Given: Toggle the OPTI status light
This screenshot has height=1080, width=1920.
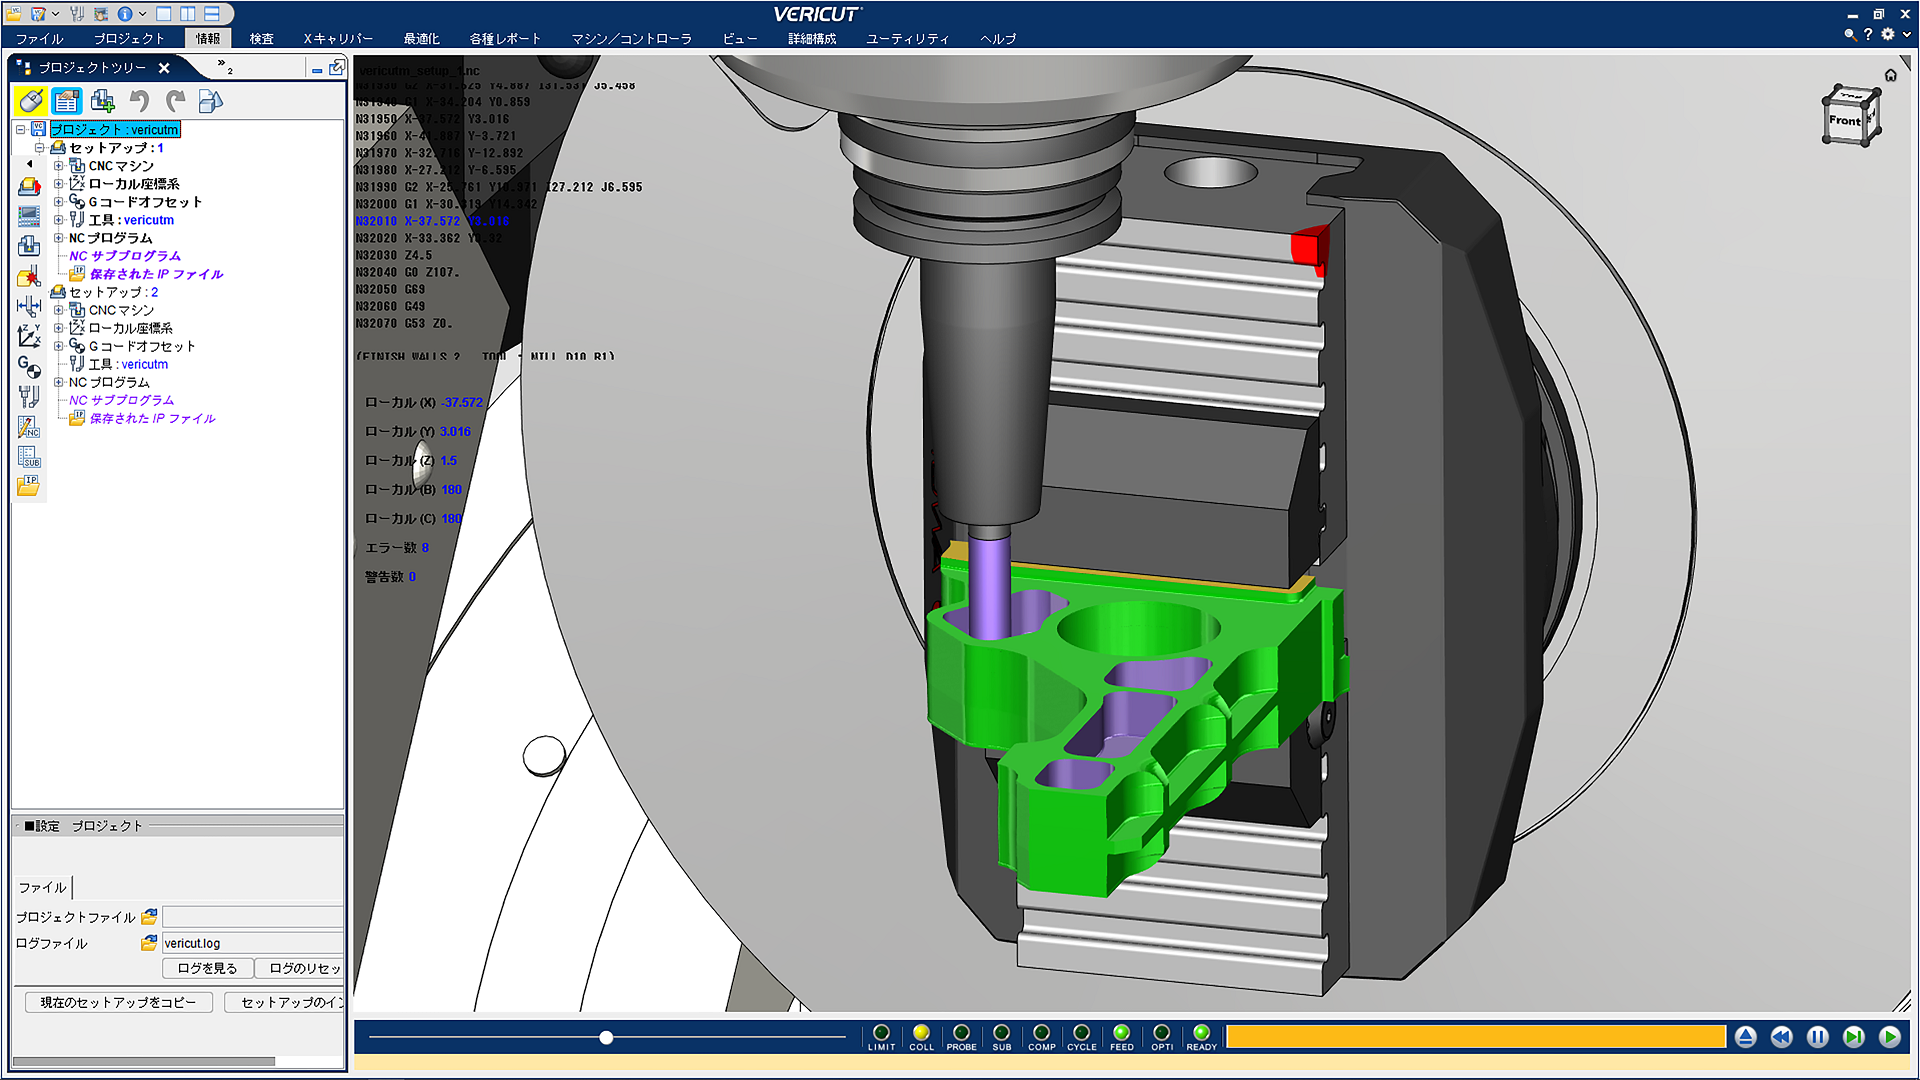Looking at the screenshot, I should click(1161, 1033).
